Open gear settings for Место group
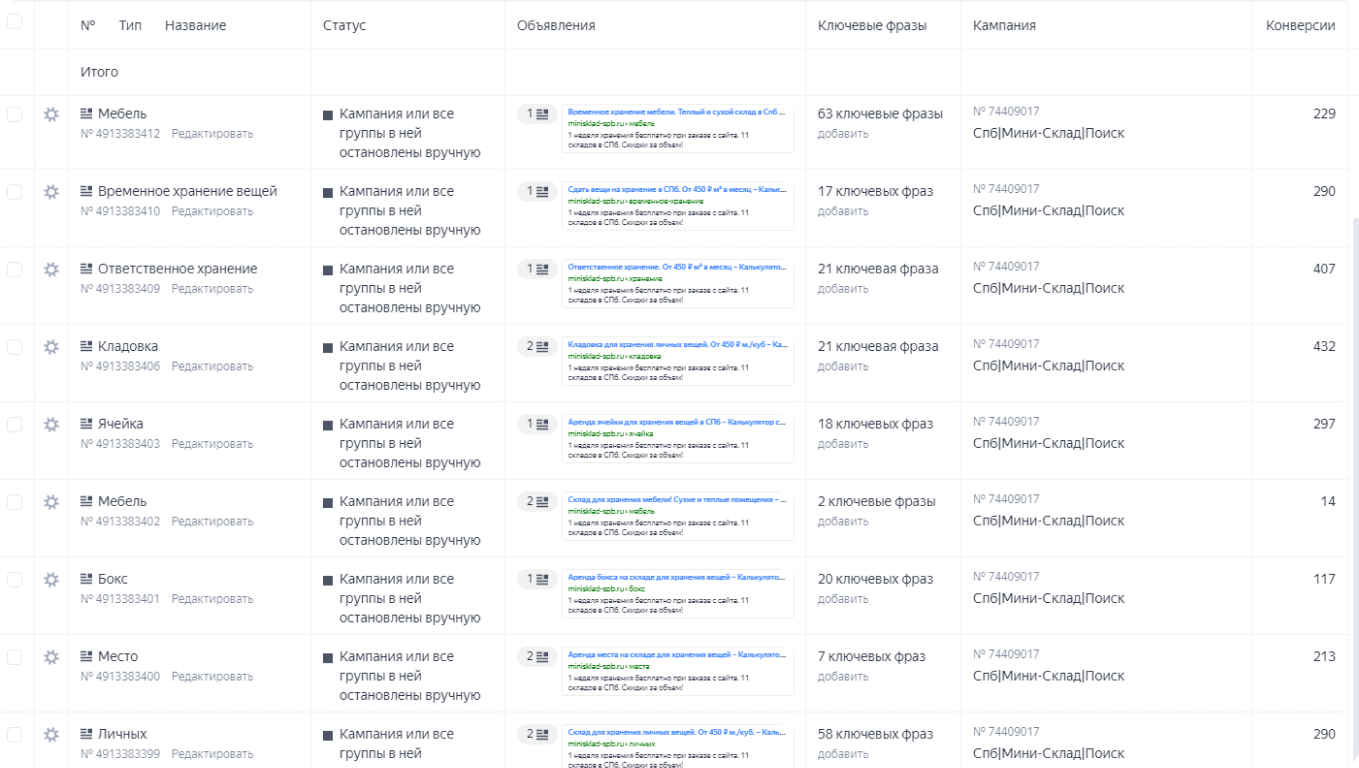The height and width of the screenshot is (768, 1359). pyautogui.click(x=51, y=657)
